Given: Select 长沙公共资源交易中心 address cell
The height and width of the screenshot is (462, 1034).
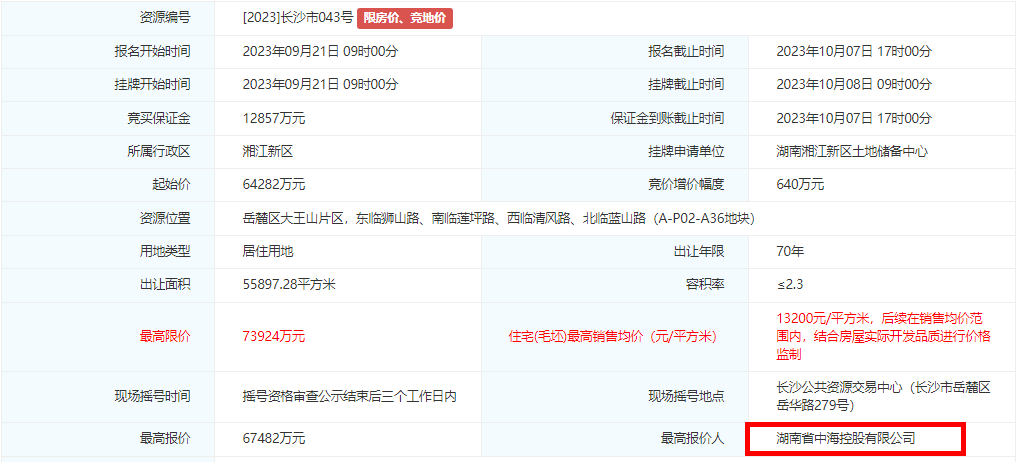Looking at the screenshot, I should click(884, 397).
